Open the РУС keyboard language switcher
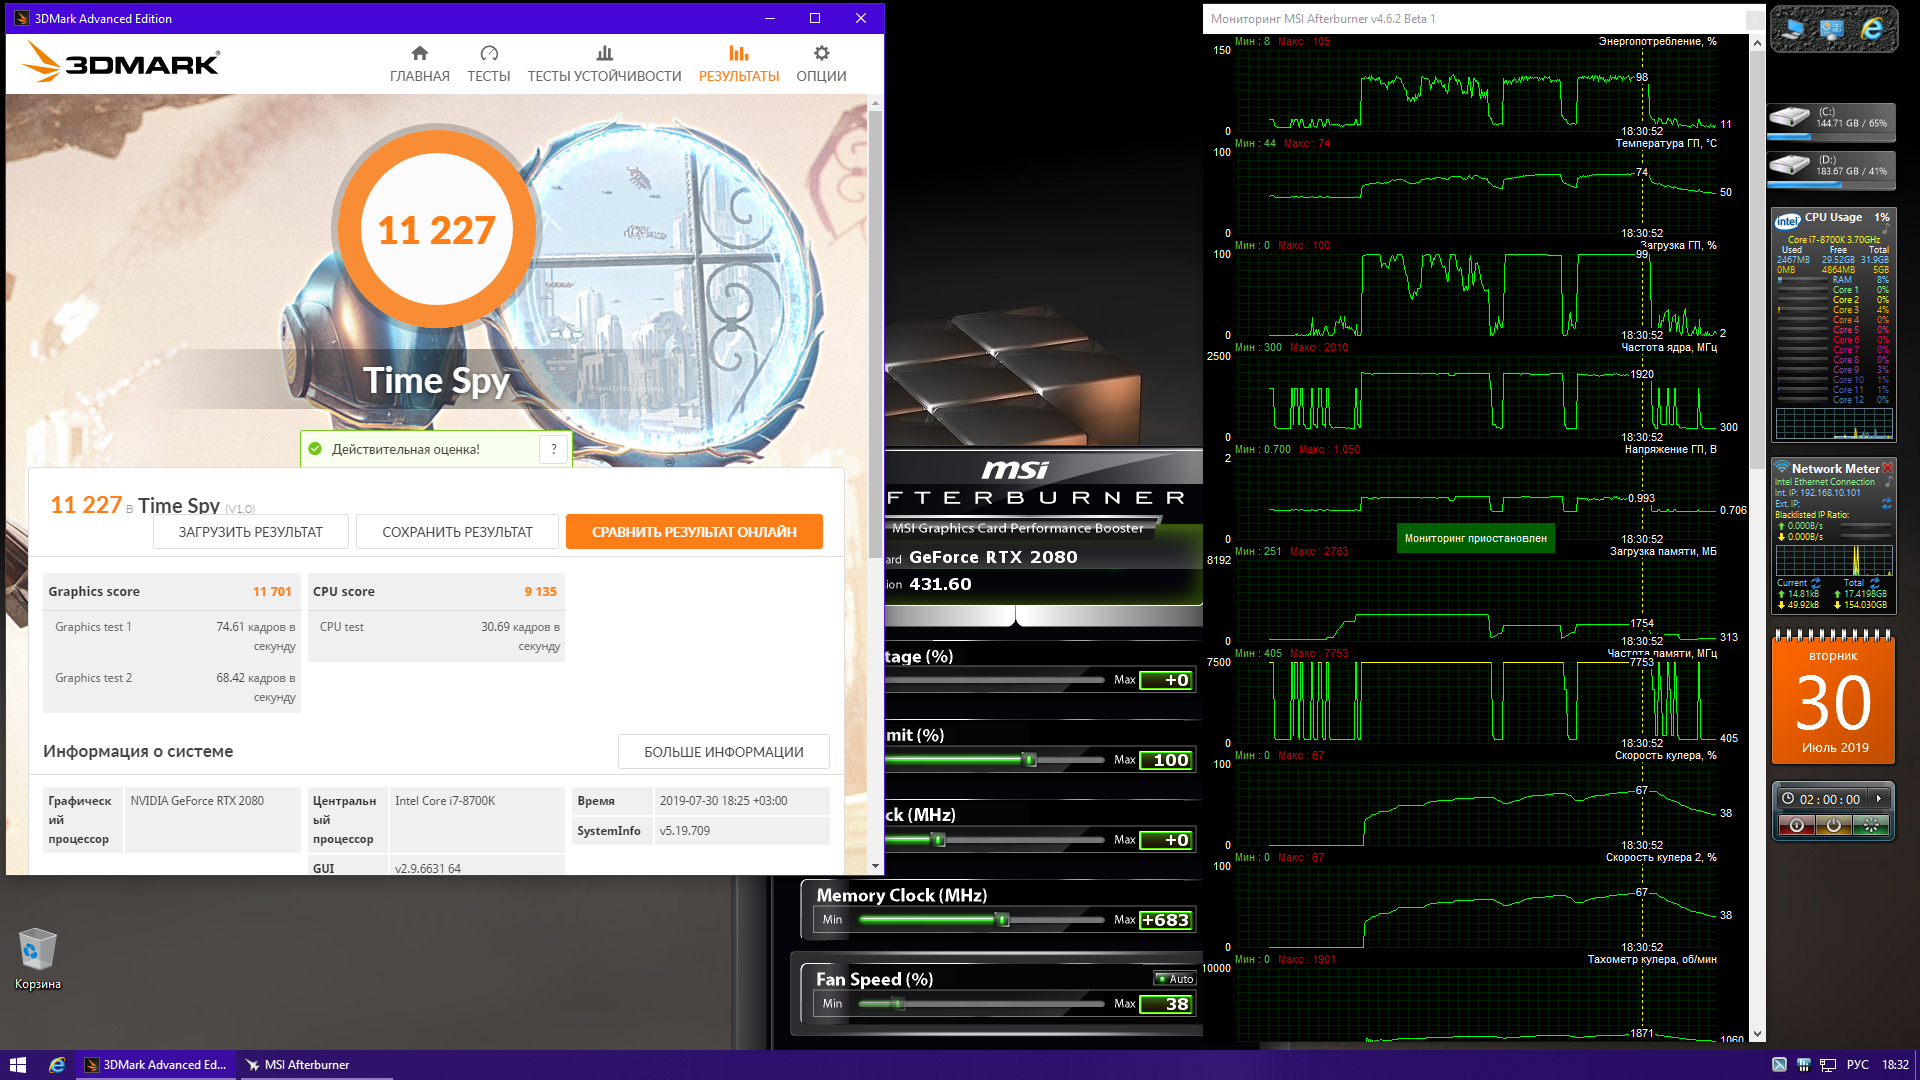The height and width of the screenshot is (1080, 1920). [x=1857, y=1065]
